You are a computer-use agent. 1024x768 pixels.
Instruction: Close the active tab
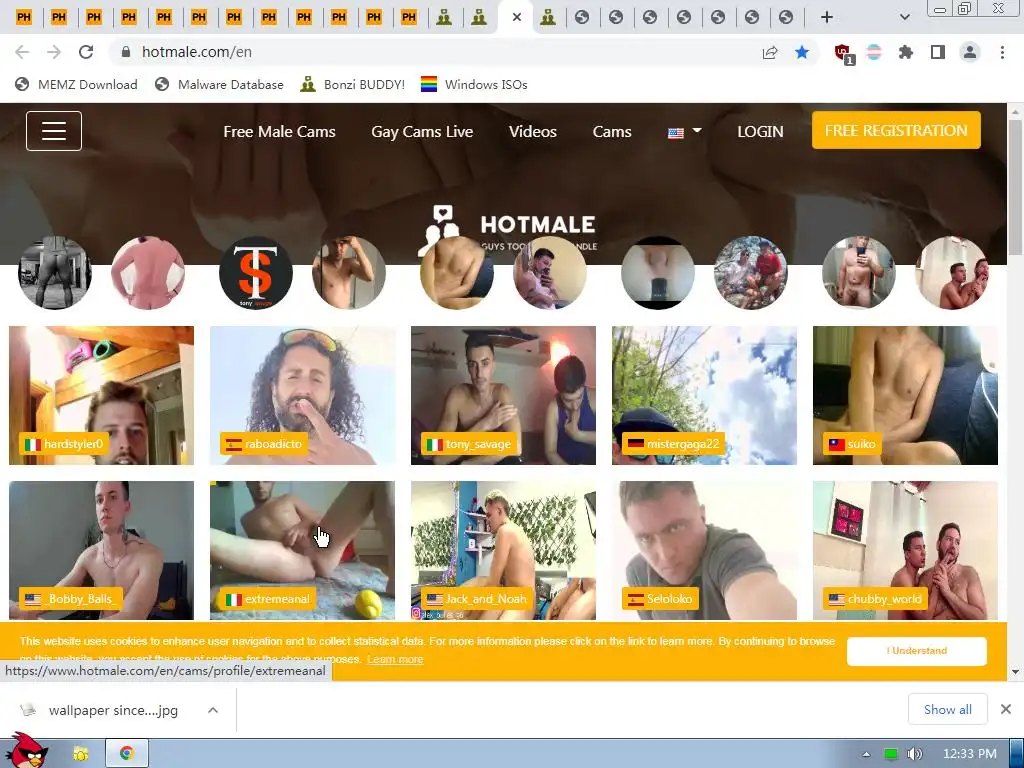pos(517,17)
